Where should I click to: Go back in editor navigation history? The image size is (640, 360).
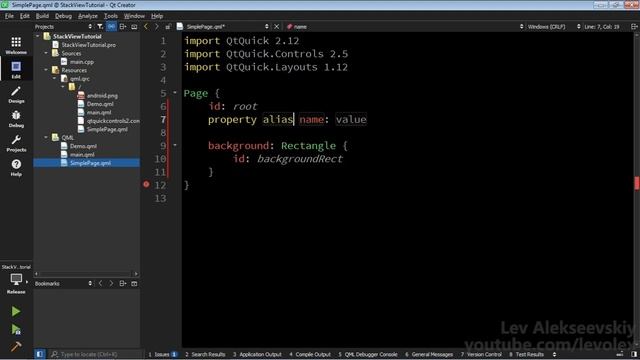tap(146, 27)
